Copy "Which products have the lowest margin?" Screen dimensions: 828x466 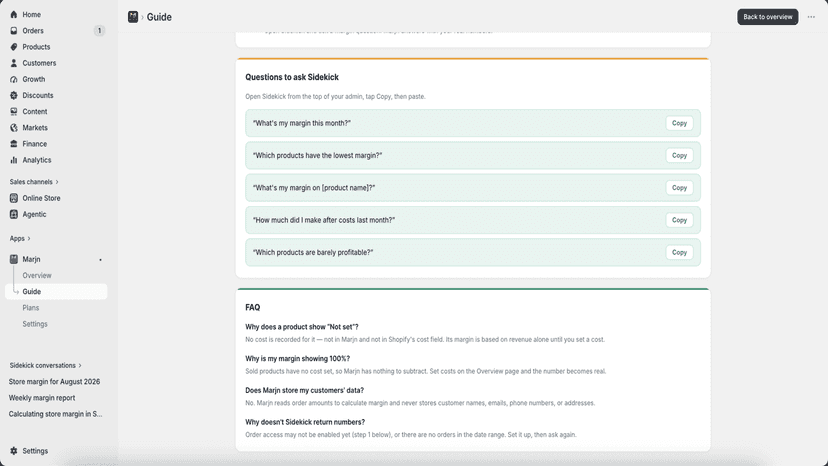(679, 155)
